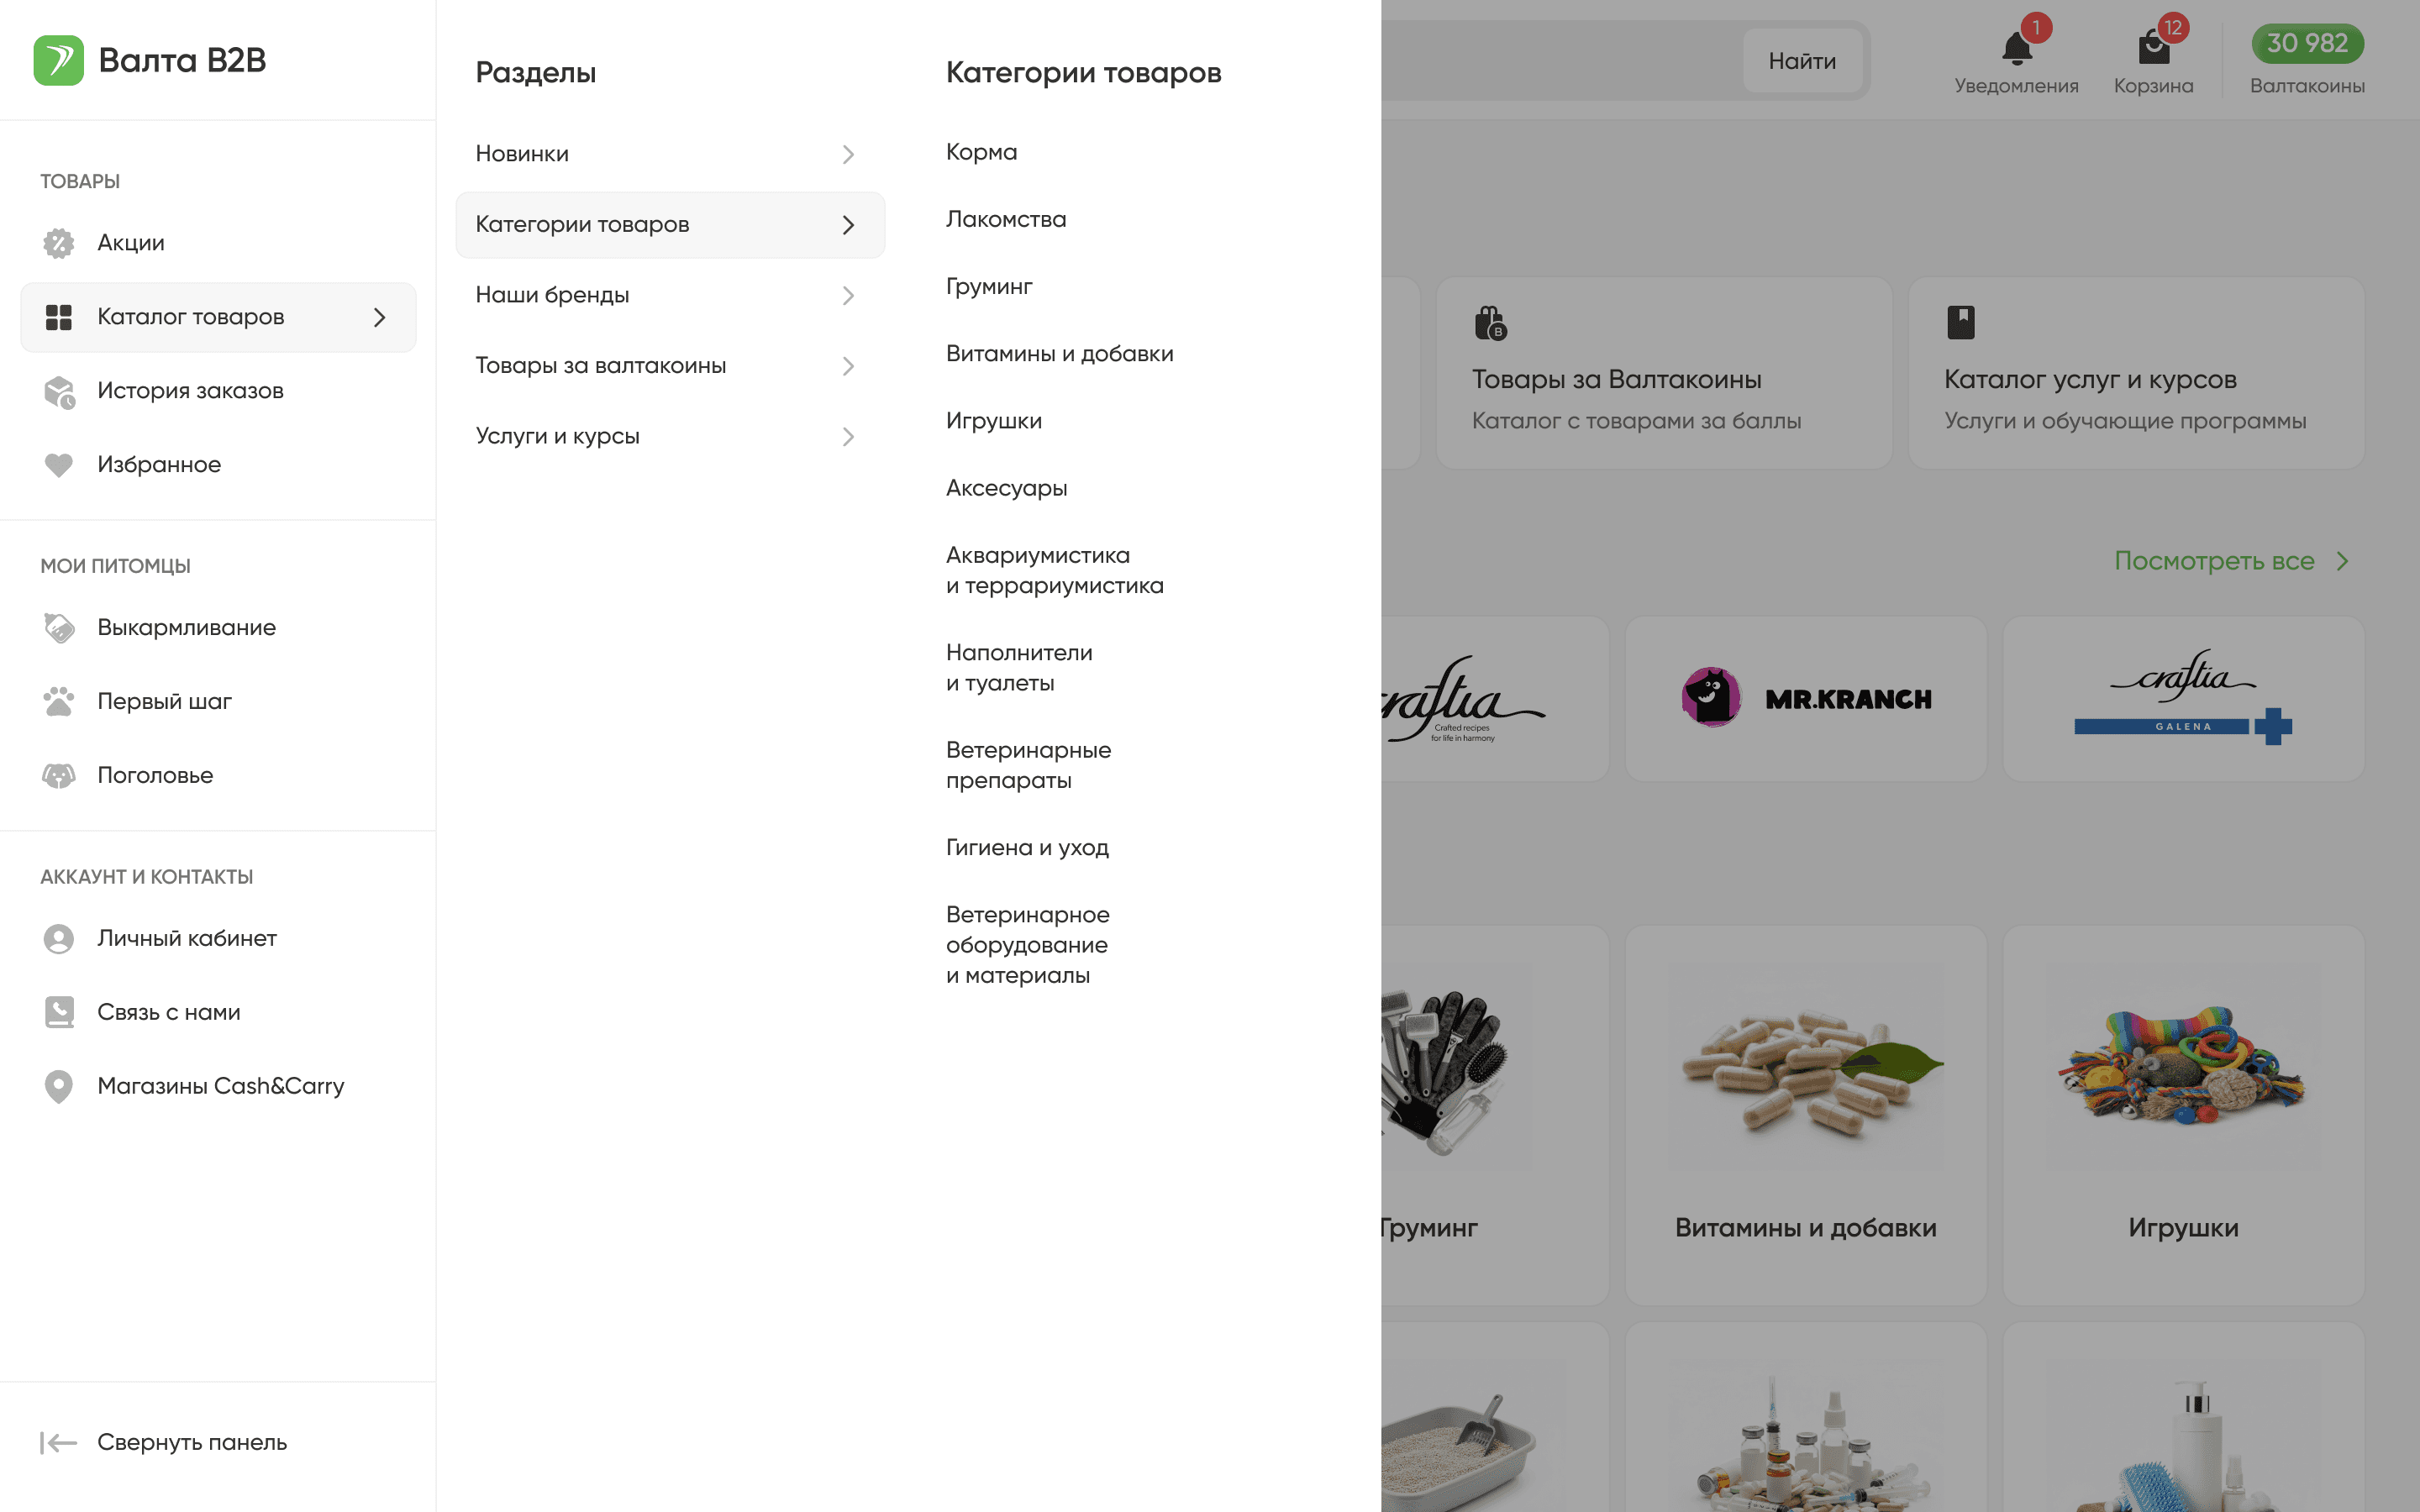Expand the Наши бренды section chevron
2420x1512 pixels.
pos(848,295)
